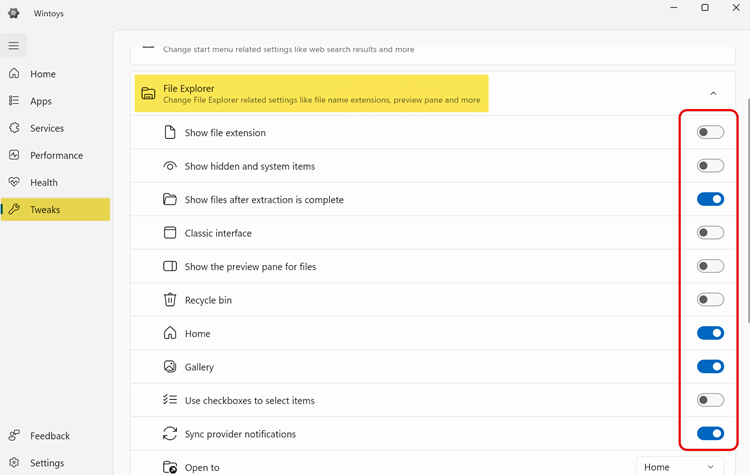Click the Gallery picture icon
The width and height of the screenshot is (750, 475).
tap(170, 367)
